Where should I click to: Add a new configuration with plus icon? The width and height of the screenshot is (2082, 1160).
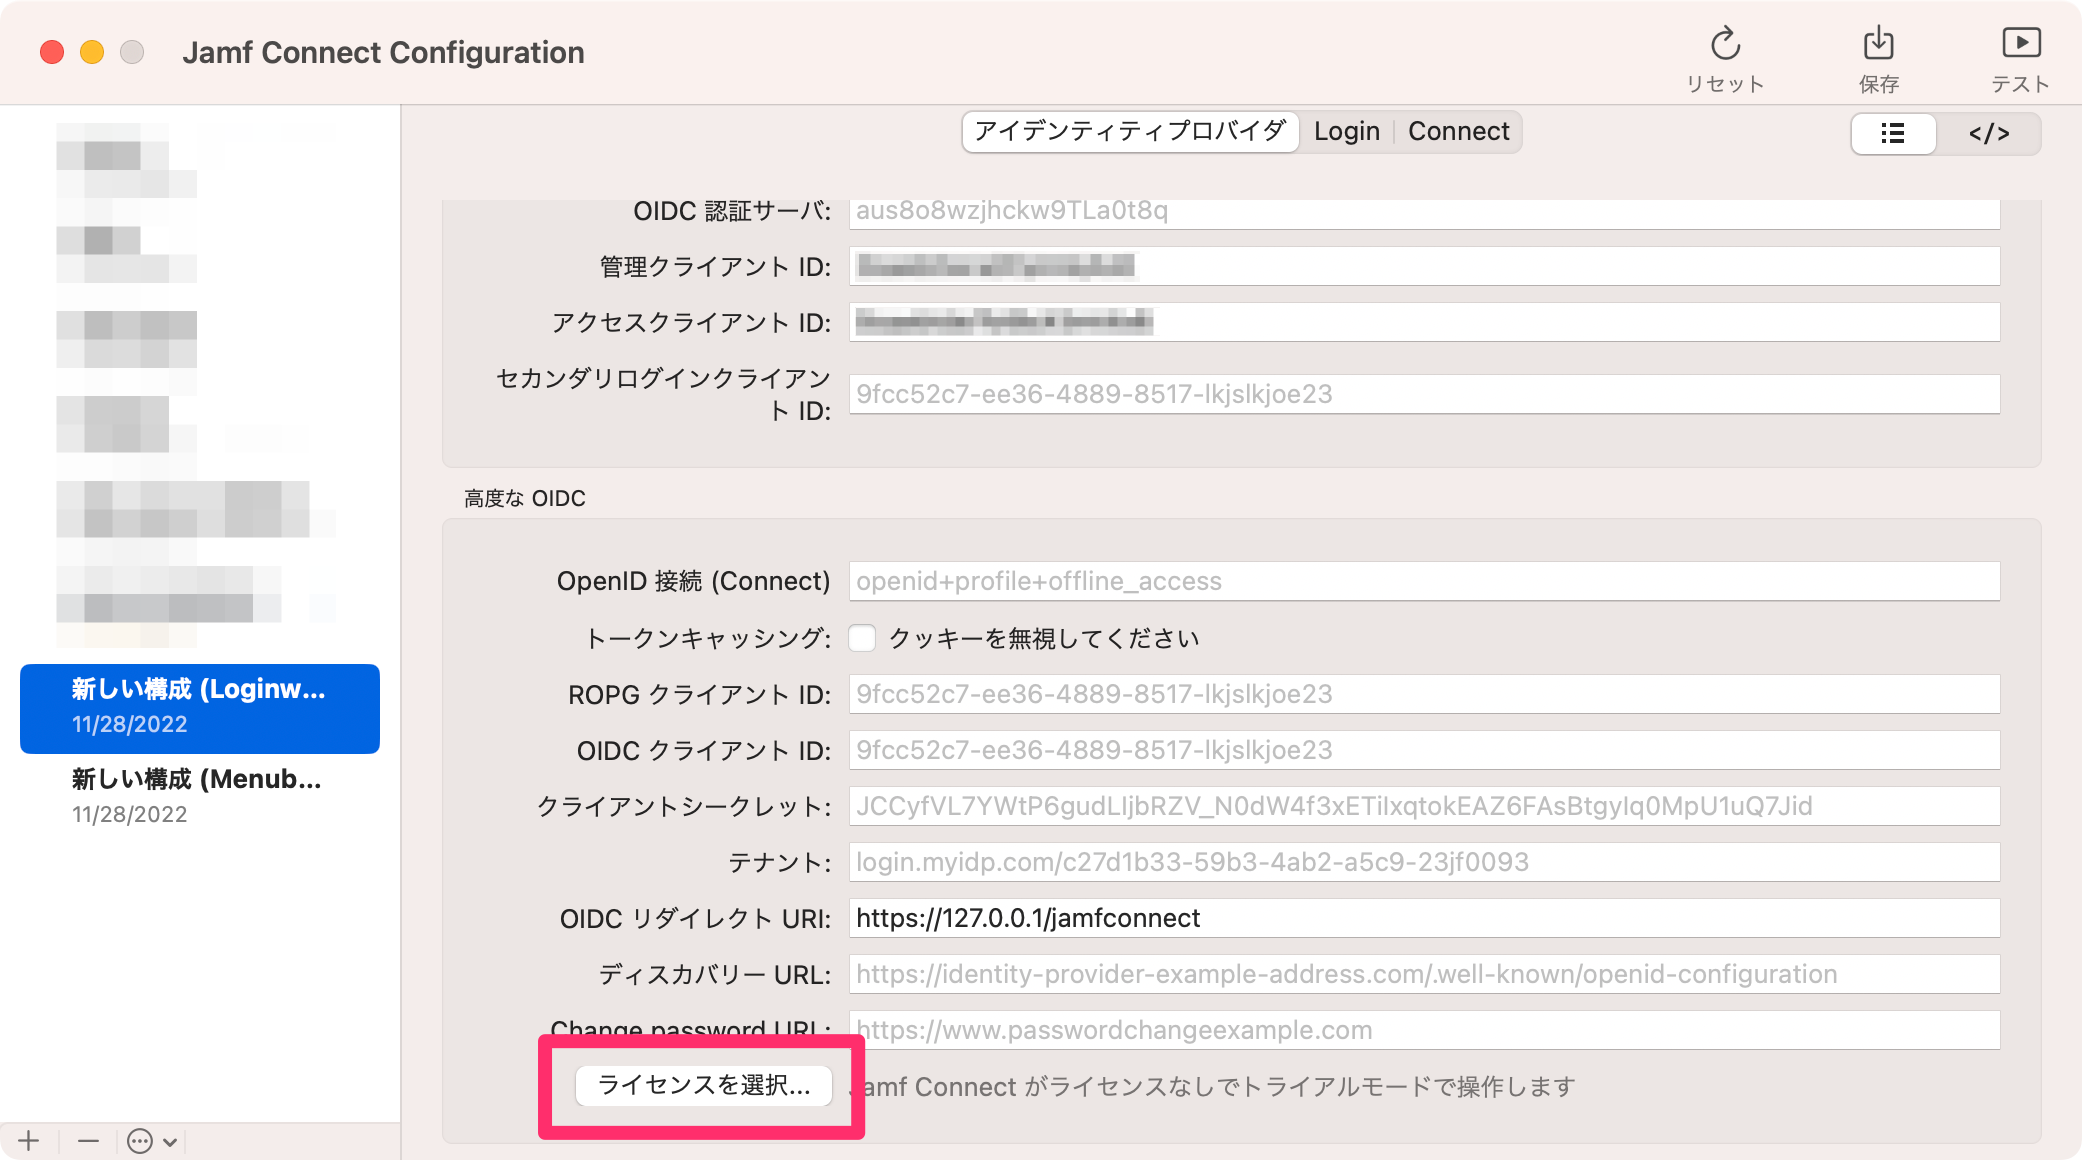tap(29, 1140)
